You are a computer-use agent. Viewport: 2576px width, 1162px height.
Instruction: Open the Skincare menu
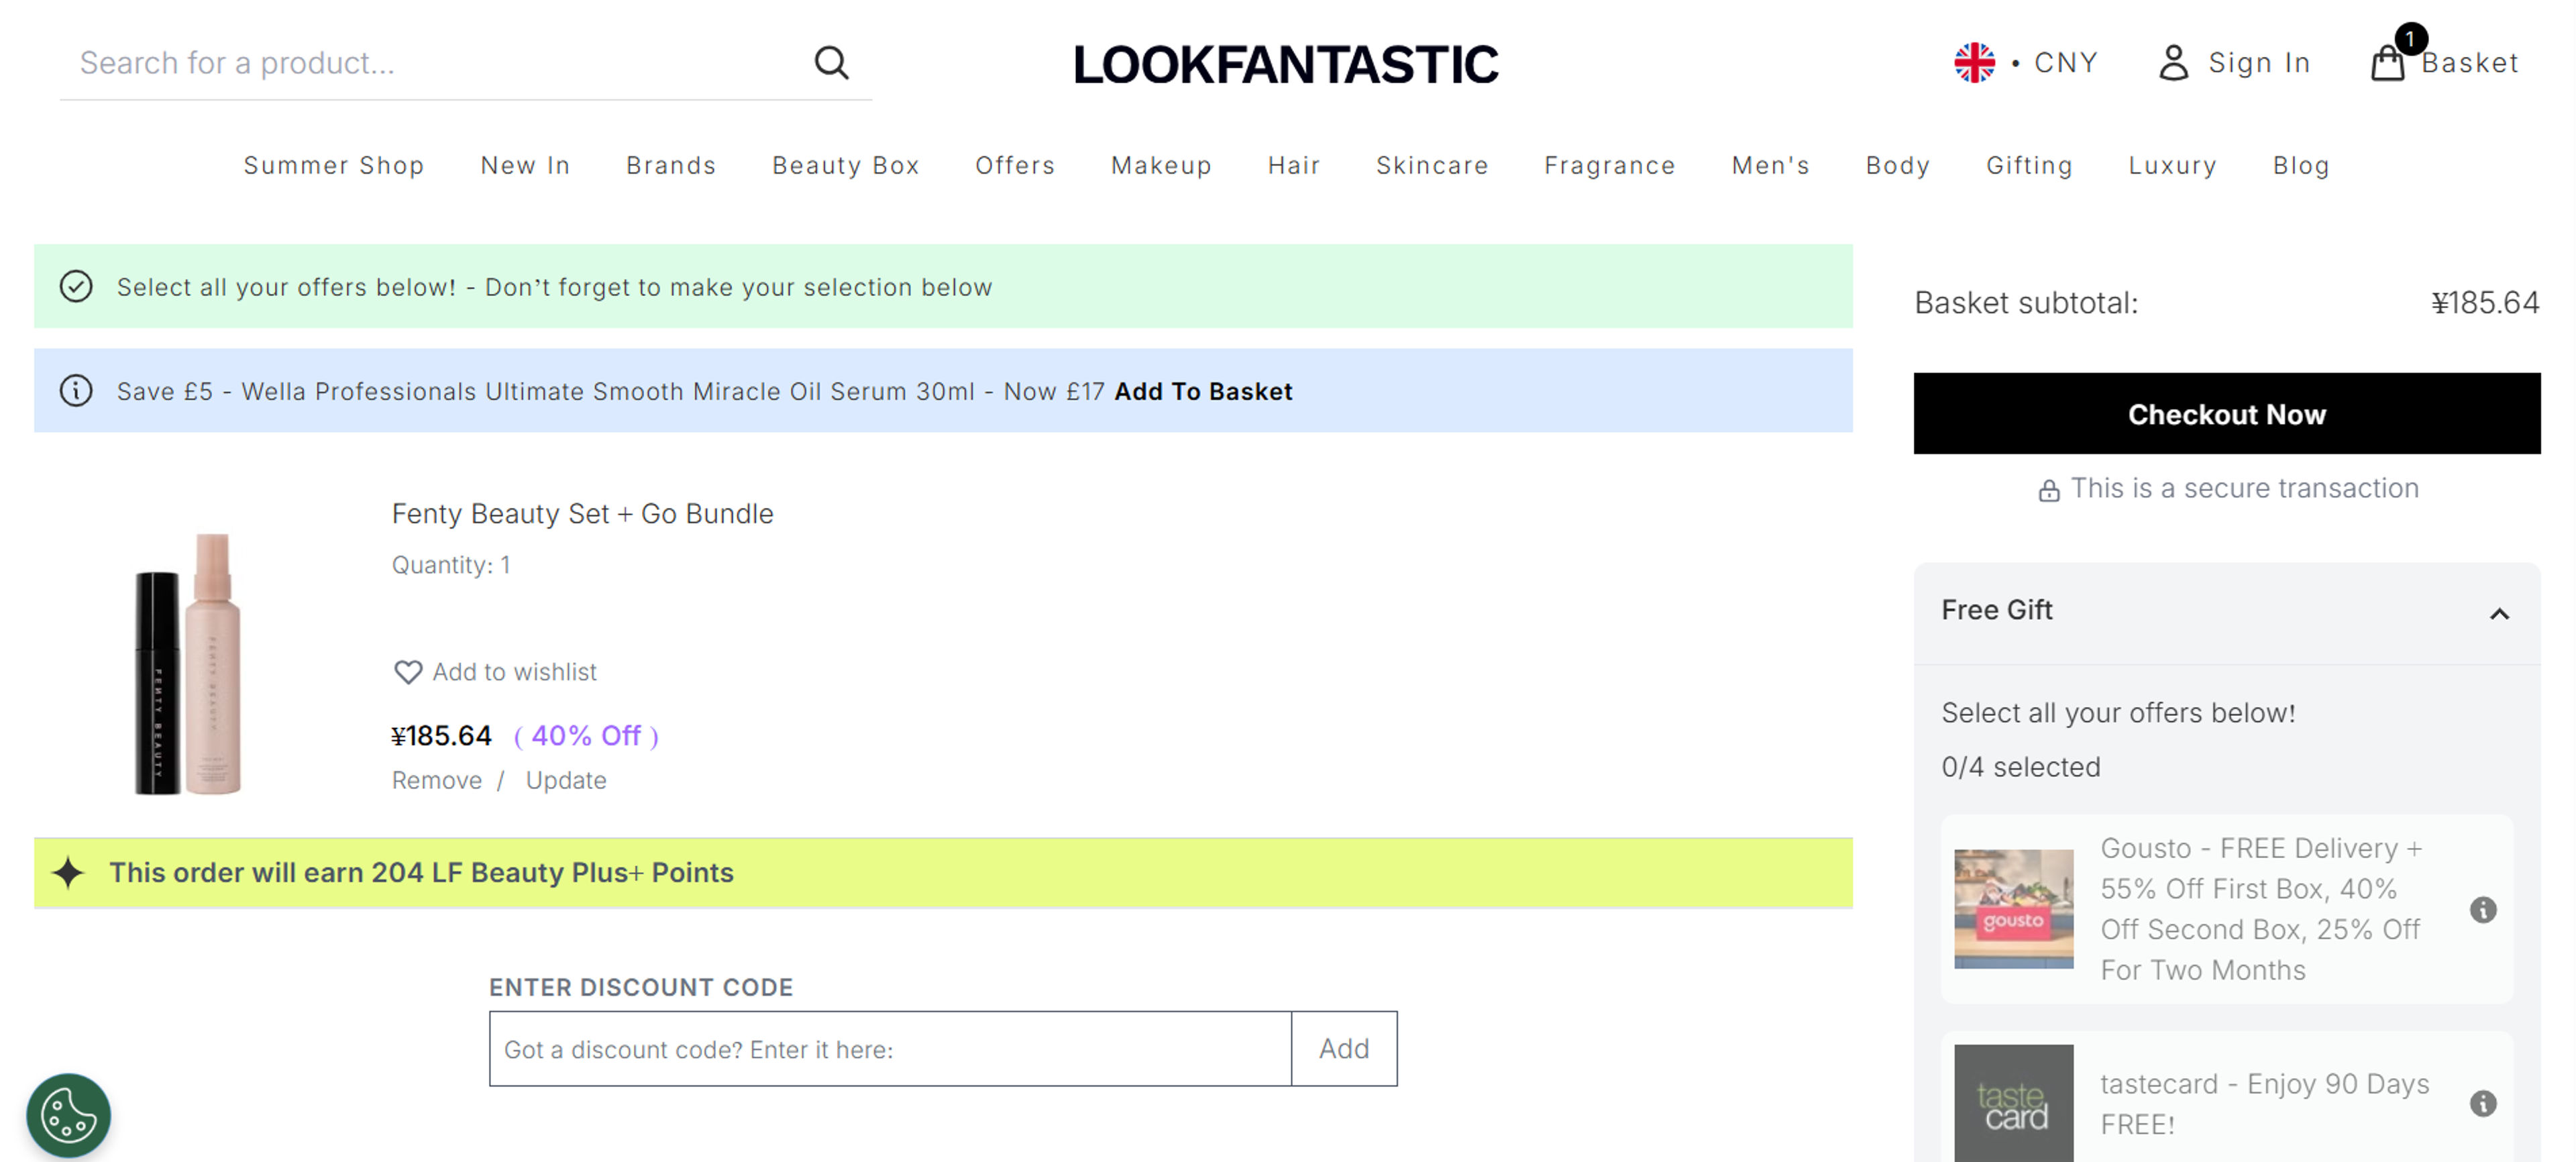click(x=1431, y=165)
